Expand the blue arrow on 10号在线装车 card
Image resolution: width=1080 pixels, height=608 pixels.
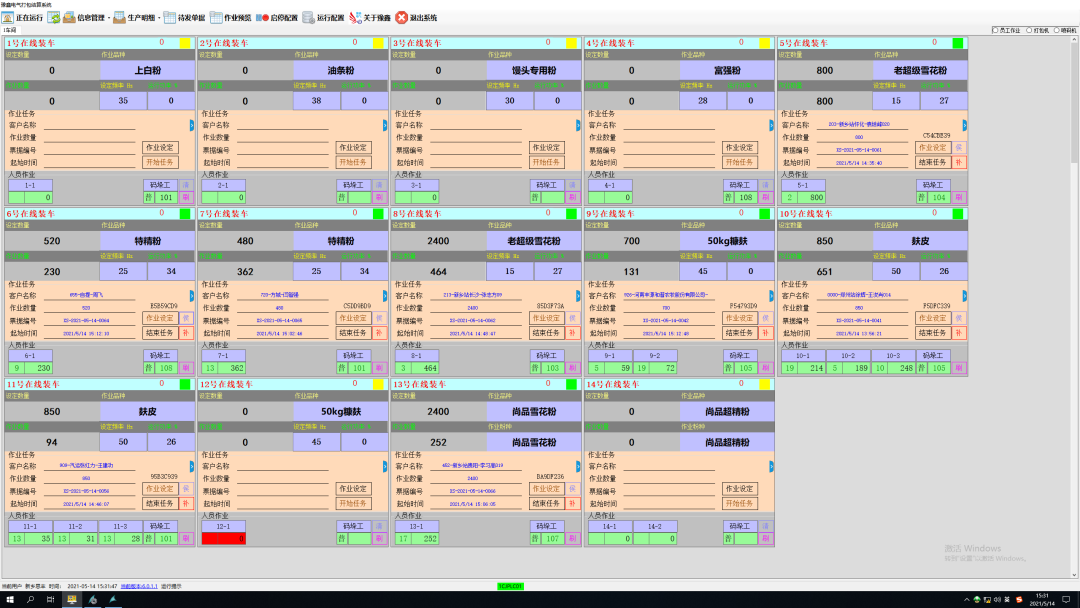(x=964, y=296)
